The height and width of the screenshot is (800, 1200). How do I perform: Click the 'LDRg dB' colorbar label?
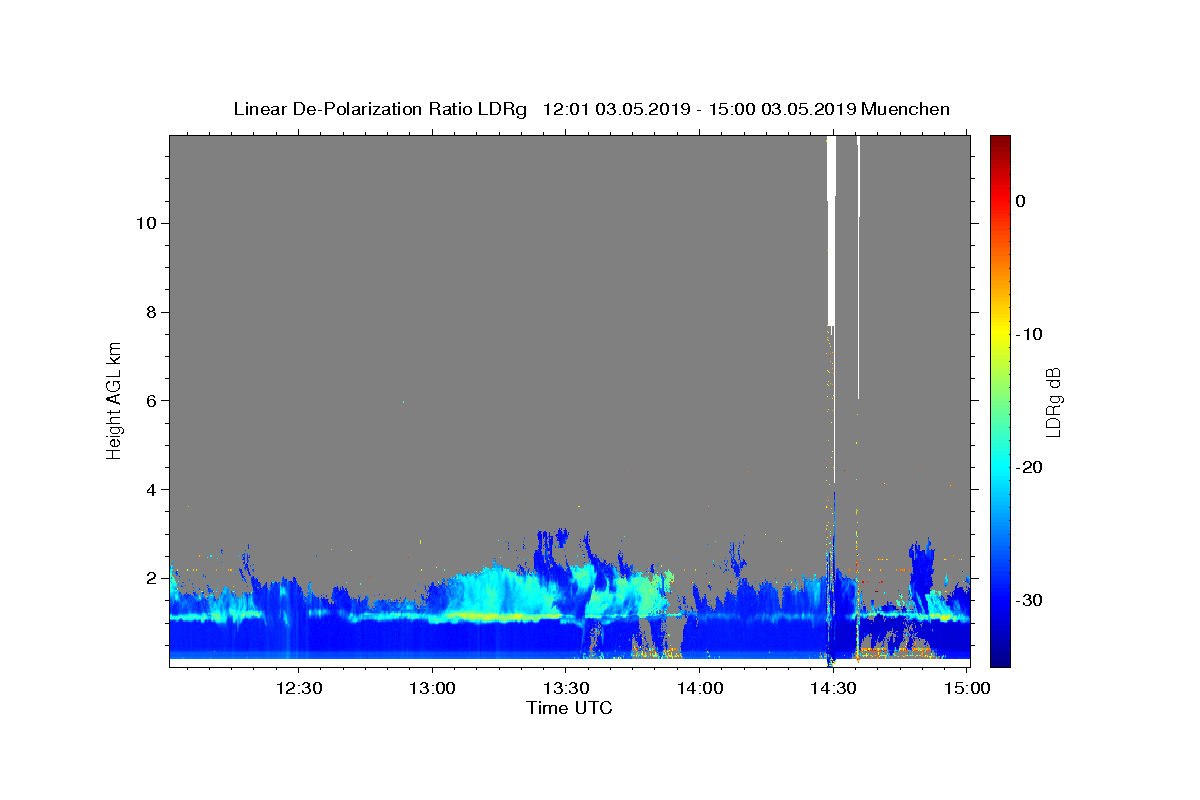point(1053,402)
